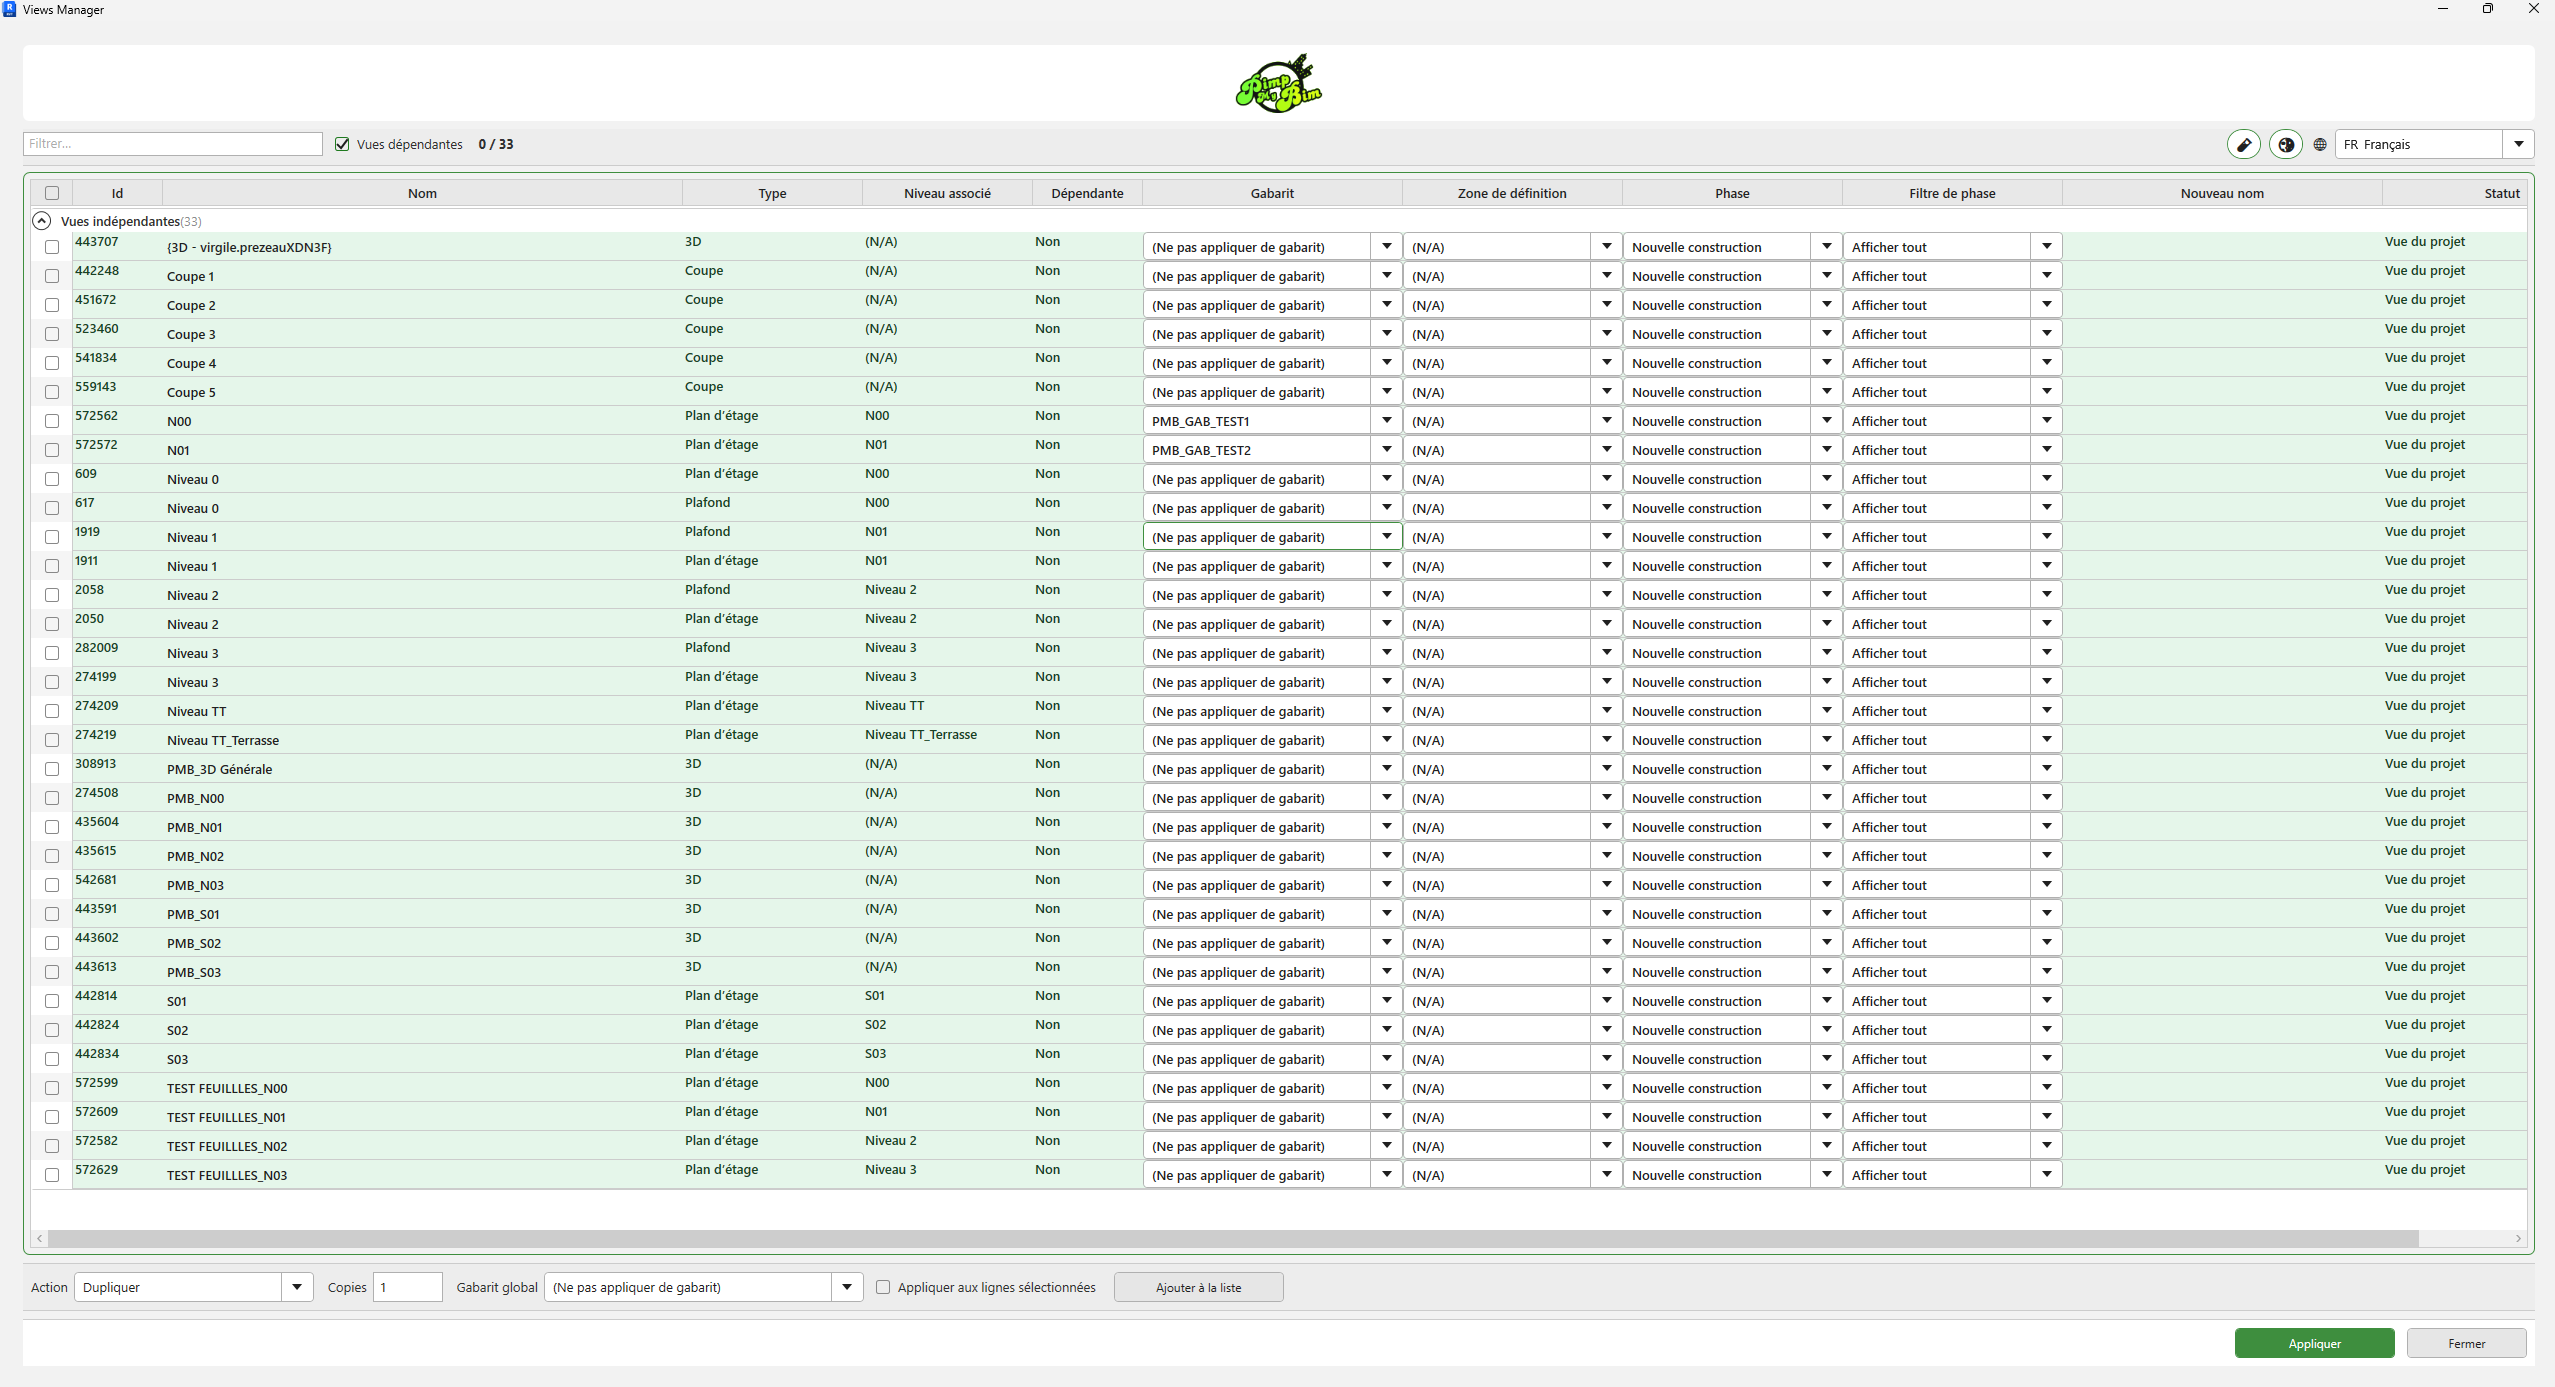
Task: Tick the checkbox for view N00
Action: [52, 421]
